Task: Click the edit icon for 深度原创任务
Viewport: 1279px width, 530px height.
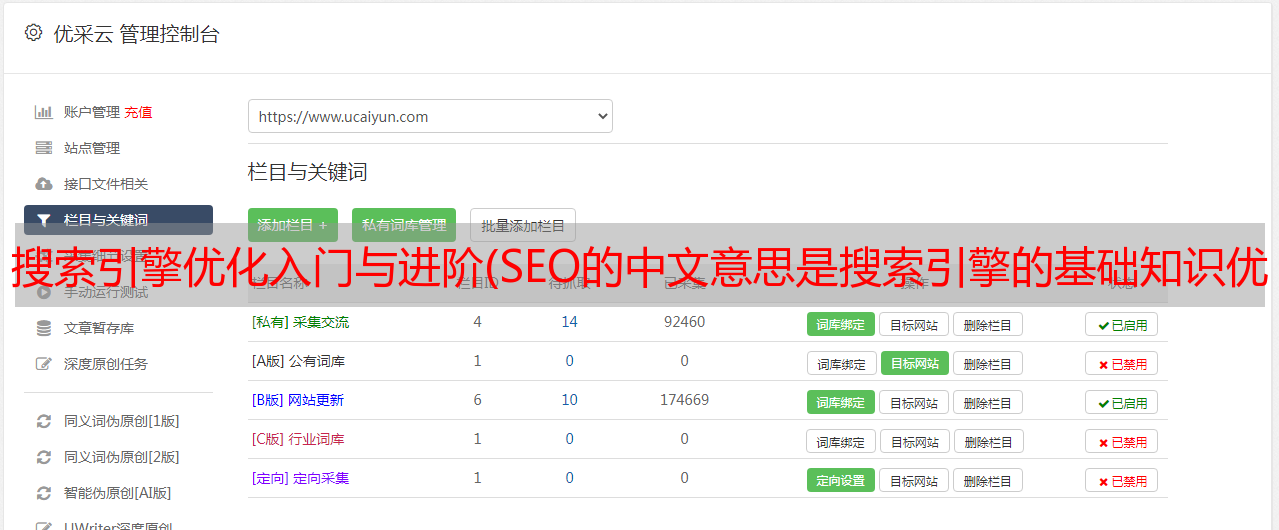Action: point(44,364)
